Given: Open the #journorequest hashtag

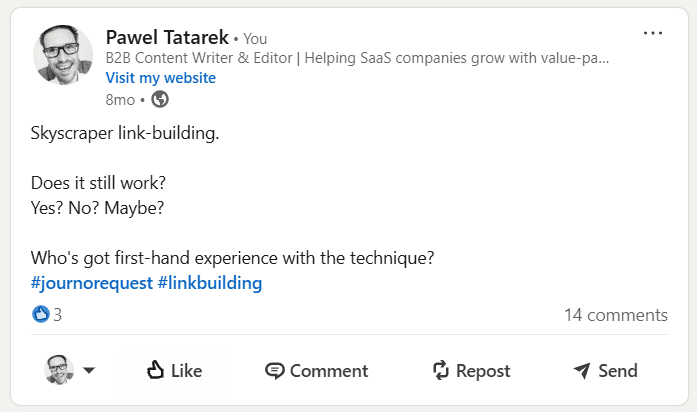Looking at the screenshot, I should [x=92, y=283].
